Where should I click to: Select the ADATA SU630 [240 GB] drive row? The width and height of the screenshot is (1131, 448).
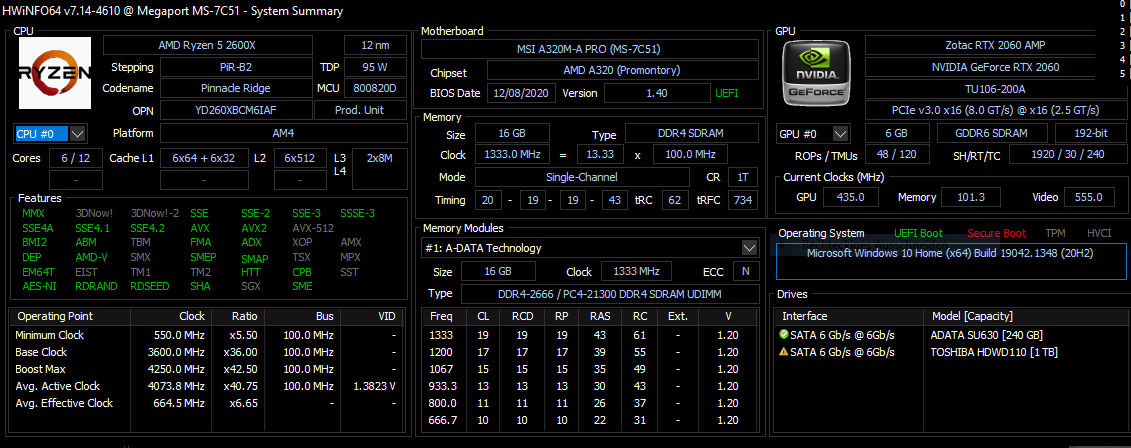[x=951, y=335]
